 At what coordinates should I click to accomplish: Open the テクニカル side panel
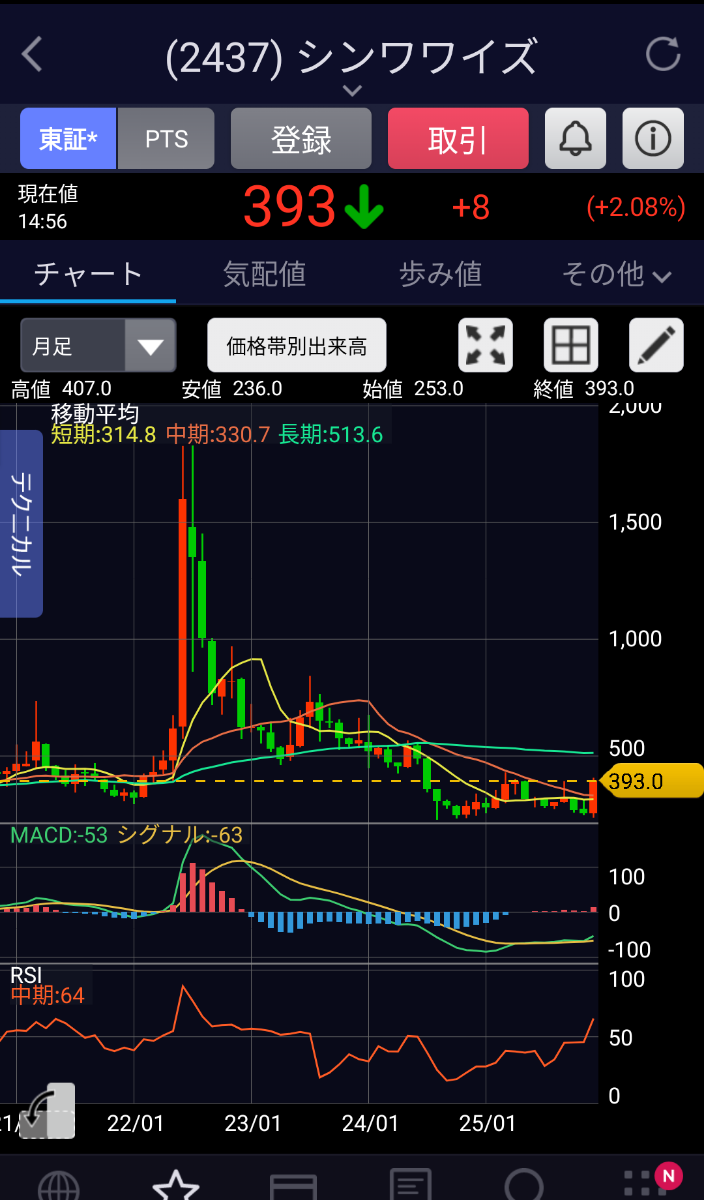point(20,523)
